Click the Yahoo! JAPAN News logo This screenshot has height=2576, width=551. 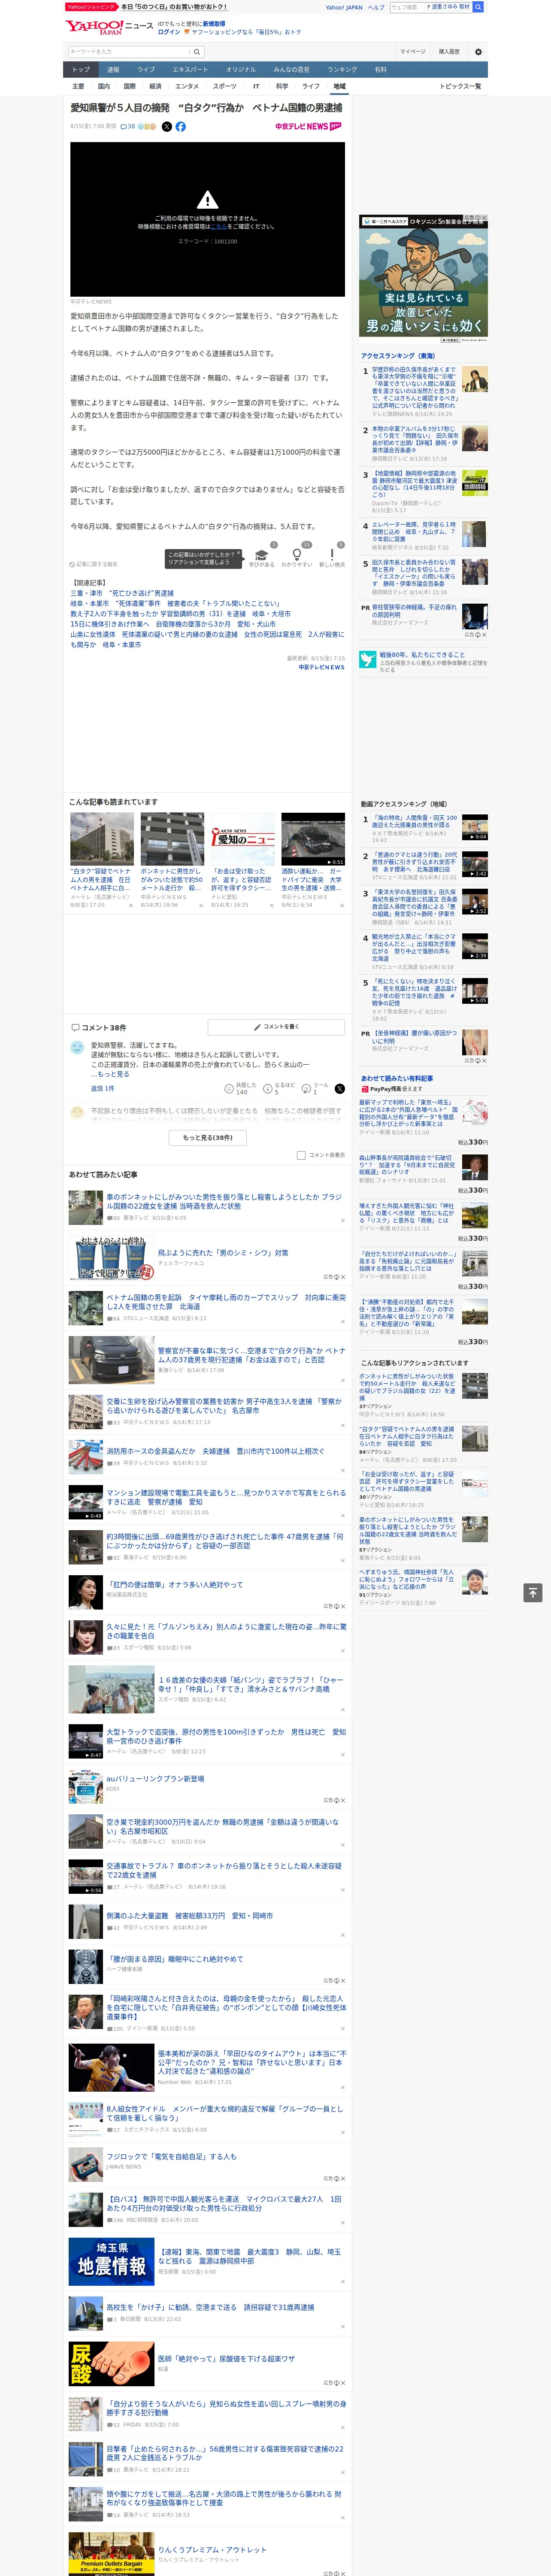tap(109, 27)
